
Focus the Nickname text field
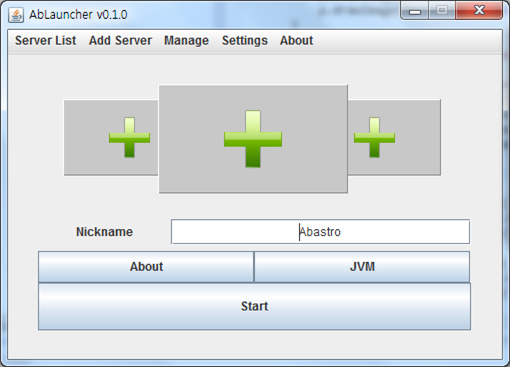click(320, 232)
